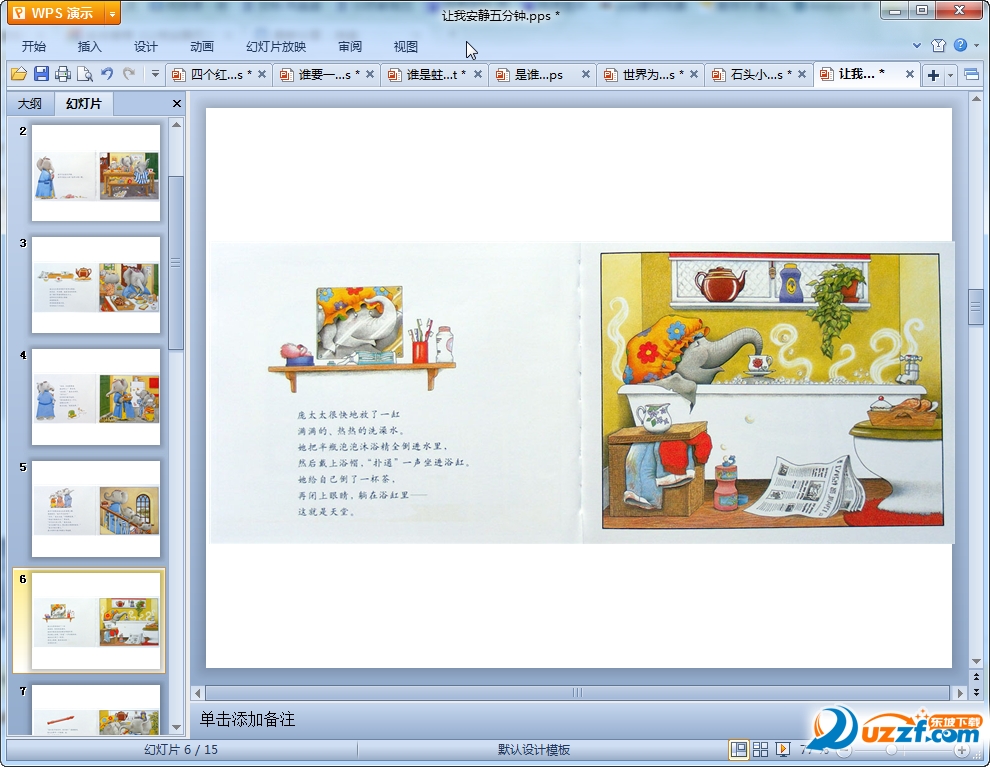
Task: Click the print icon
Action: coord(63,74)
